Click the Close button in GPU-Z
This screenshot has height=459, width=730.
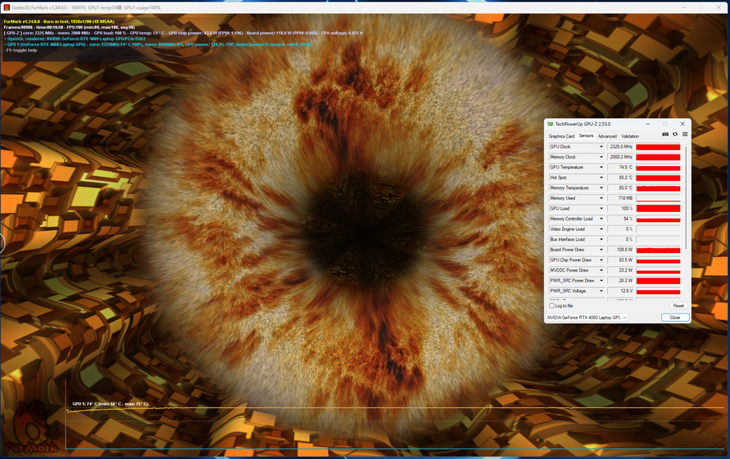click(x=675, y=317)
